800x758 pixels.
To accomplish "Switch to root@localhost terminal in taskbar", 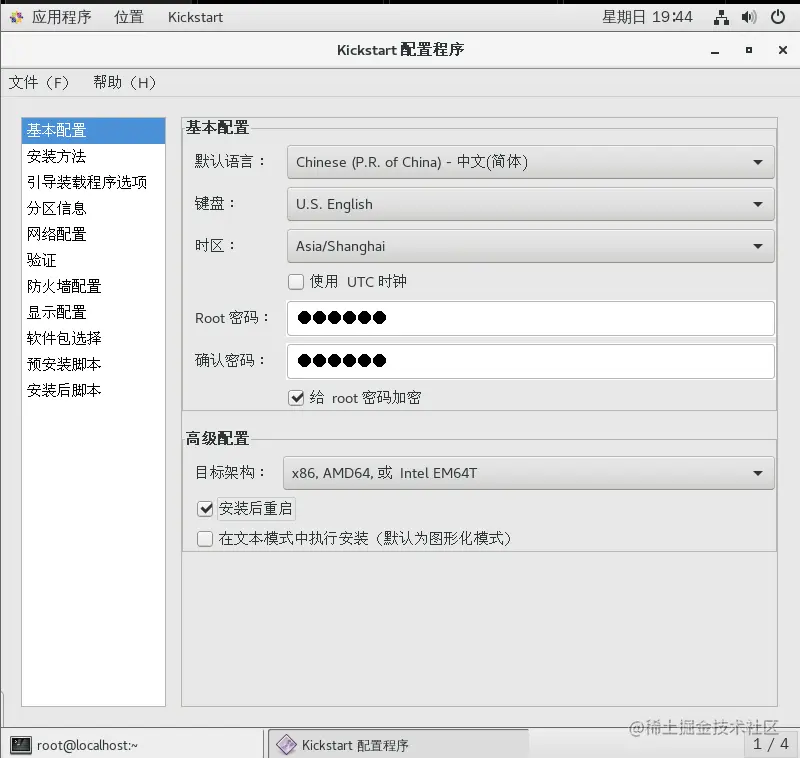I will click(133, 745).
